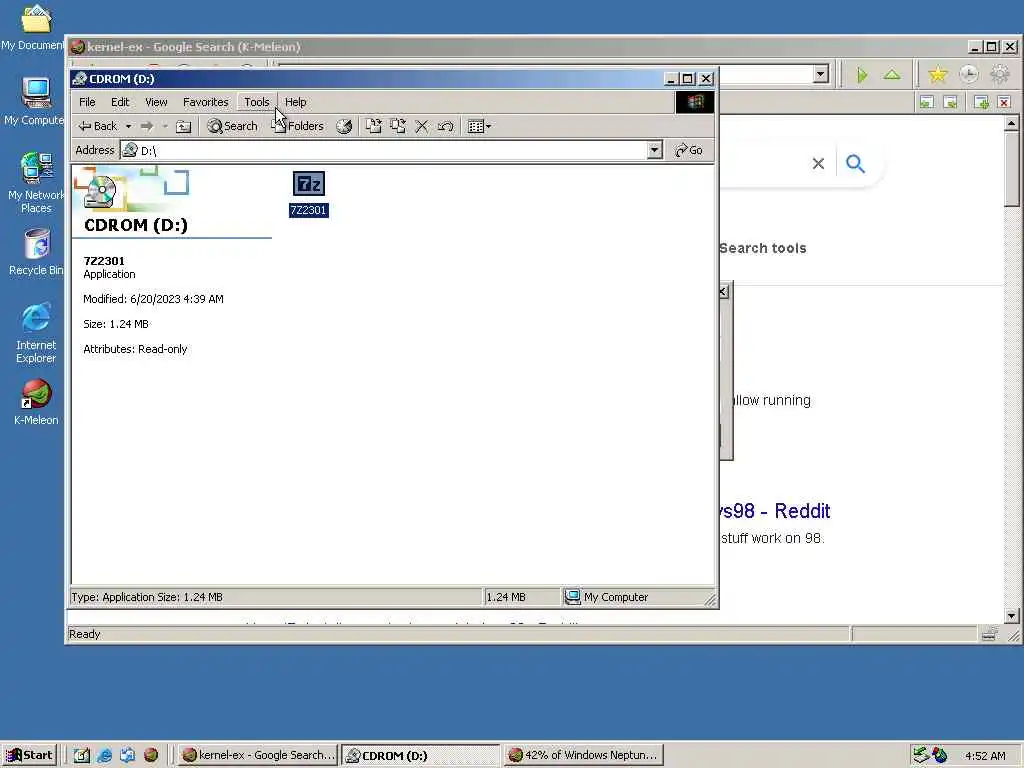Select My Network Places desktop icon
The image size is (1024, 768).
pos(35,182)
